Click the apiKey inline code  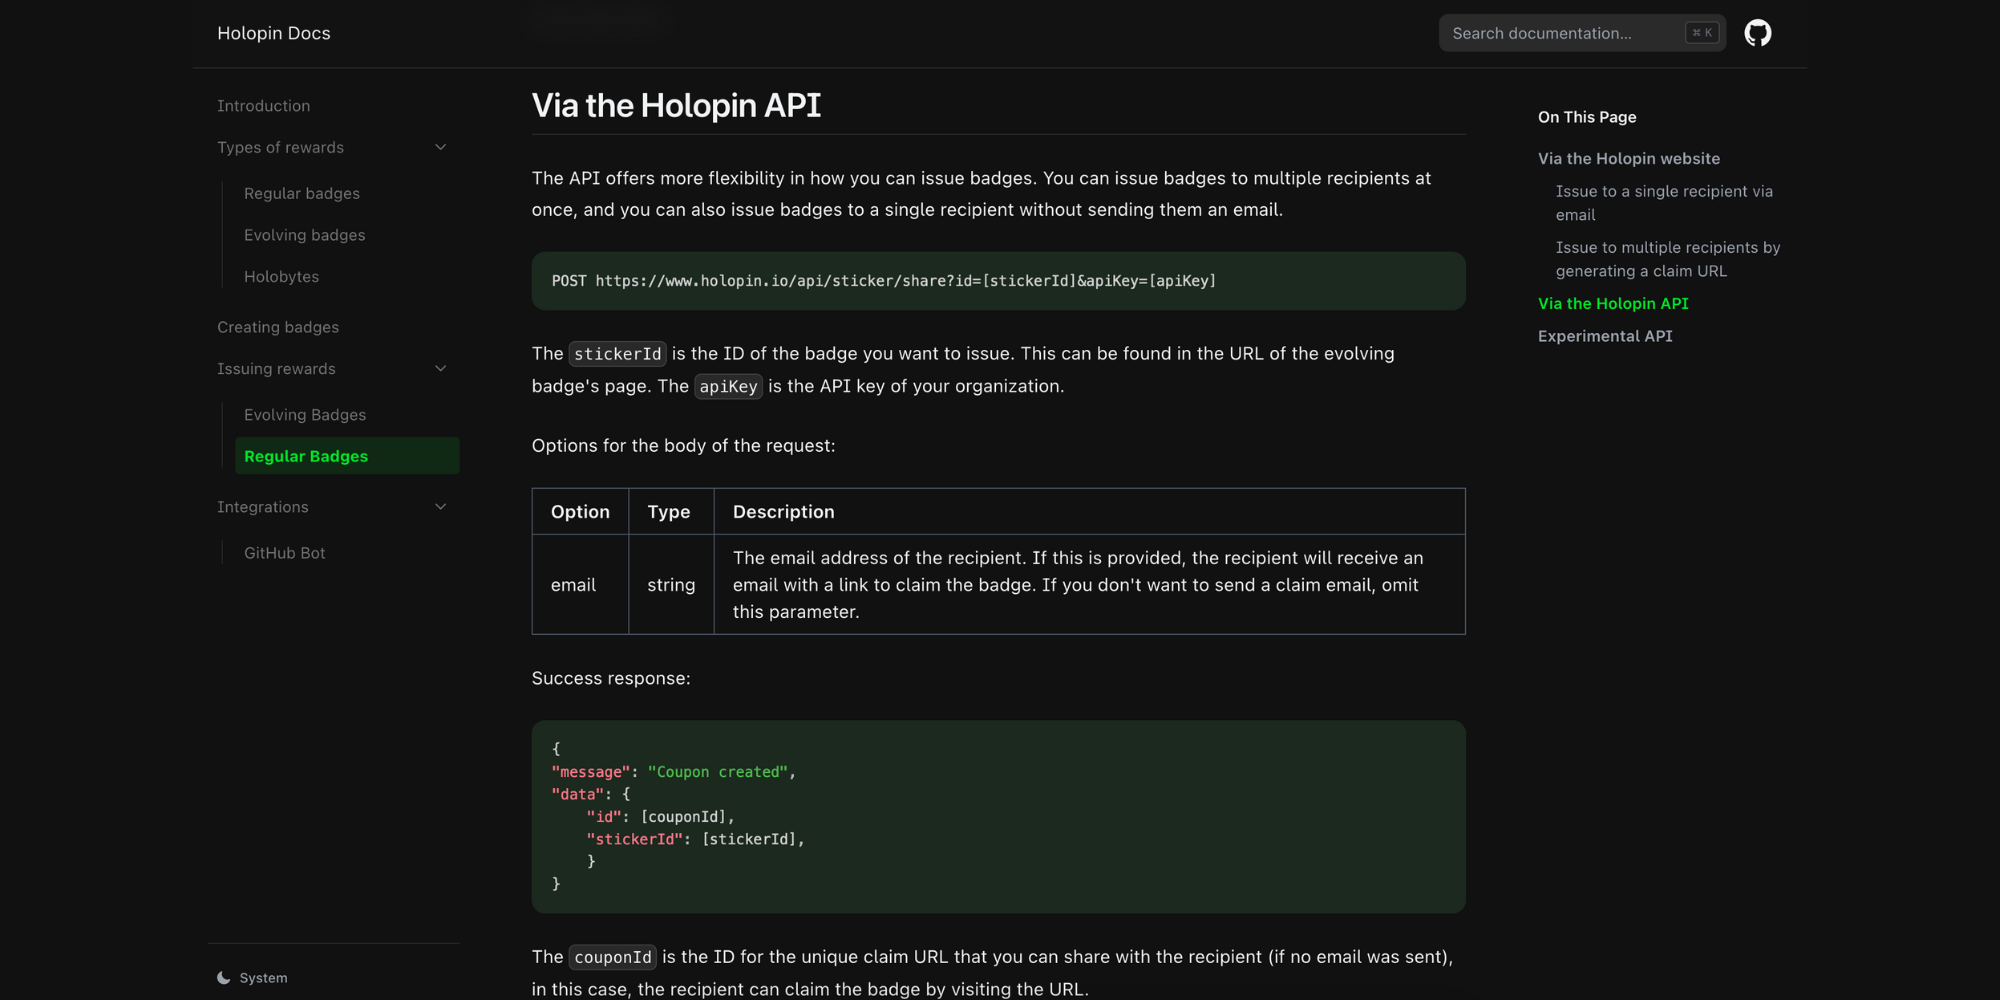[728, 387]
